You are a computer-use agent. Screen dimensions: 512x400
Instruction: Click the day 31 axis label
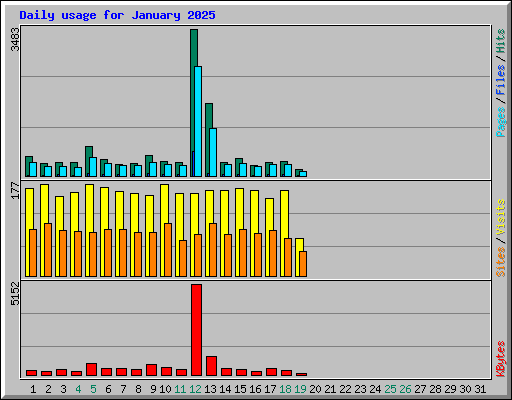coord(480,389)
